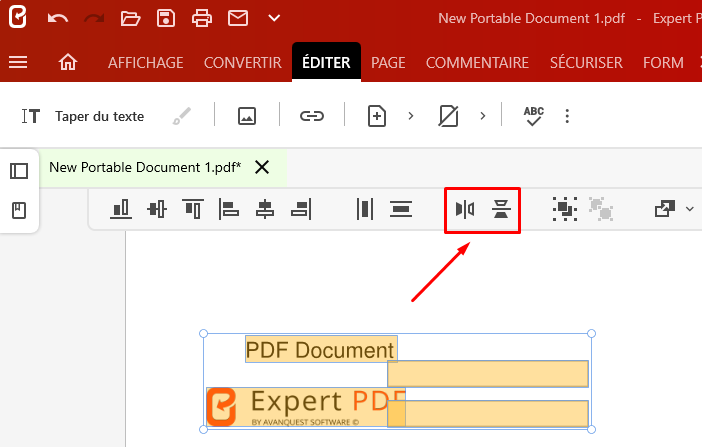702x447 pixels.
Task: Send the document by email
Action: pos(238,18)
